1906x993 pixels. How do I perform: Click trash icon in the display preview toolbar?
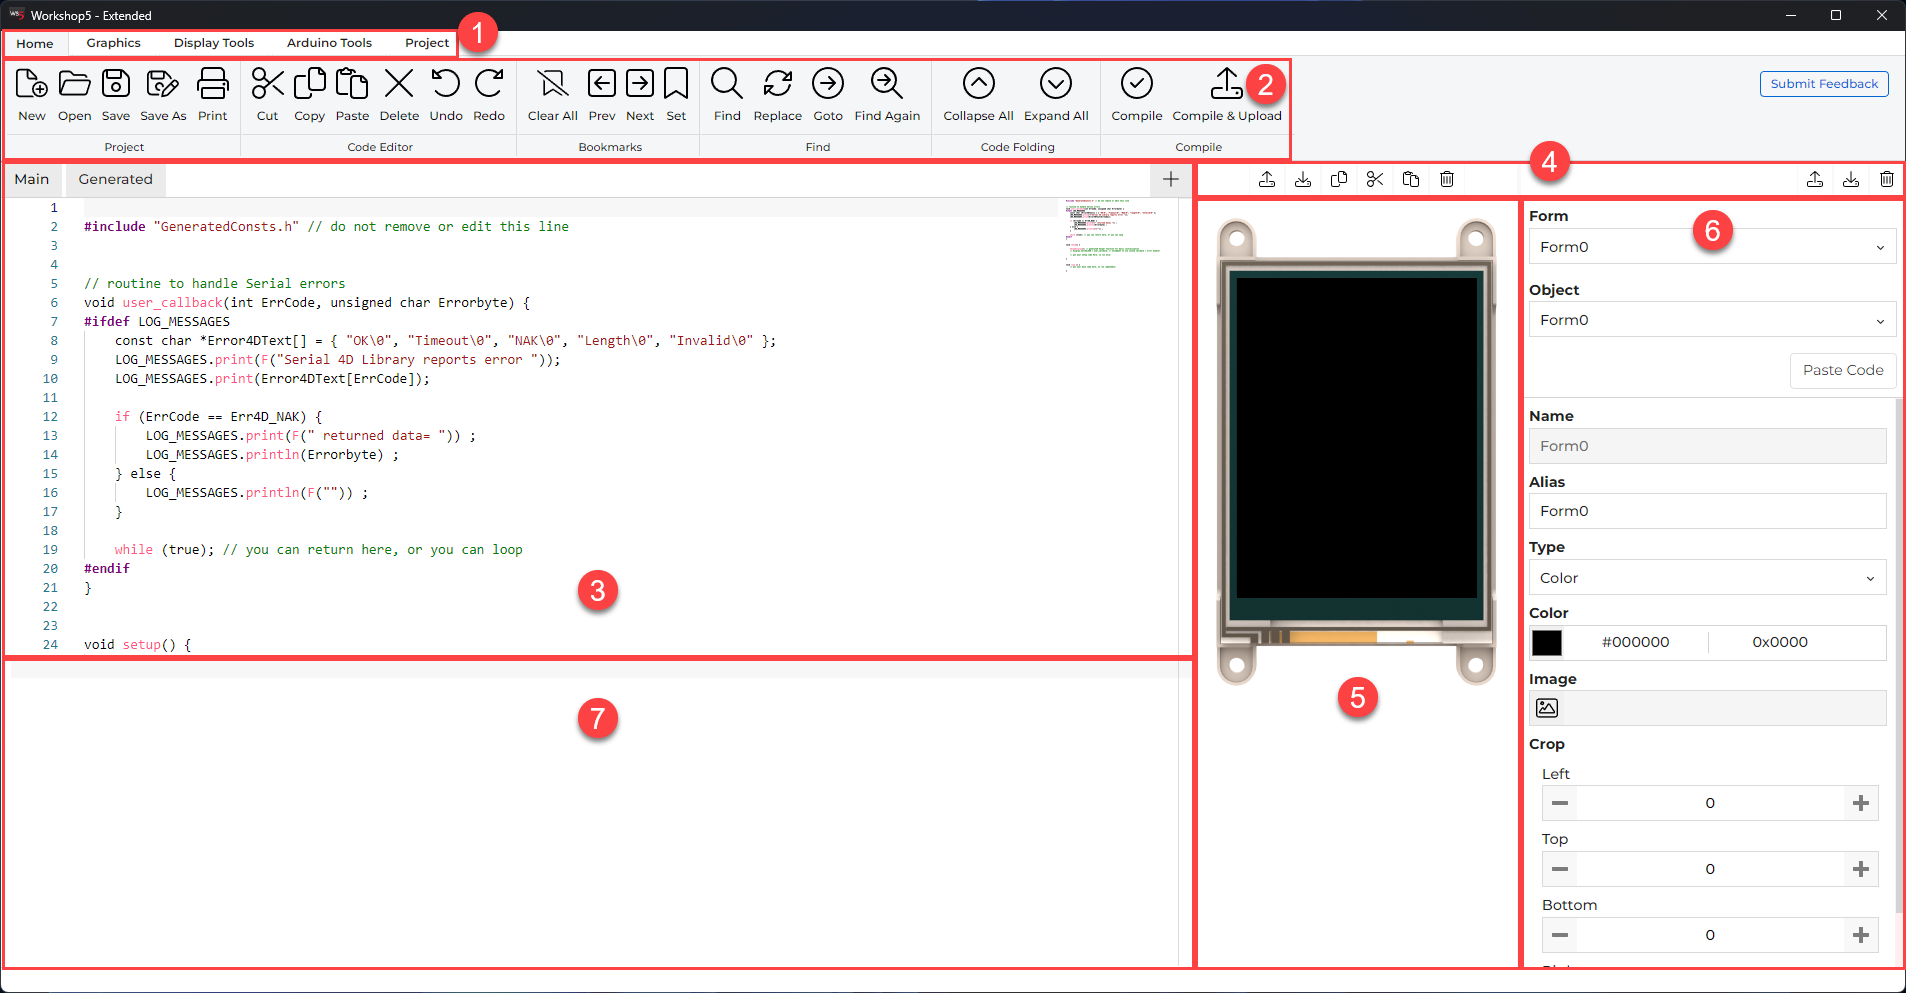pos(1447,179)
